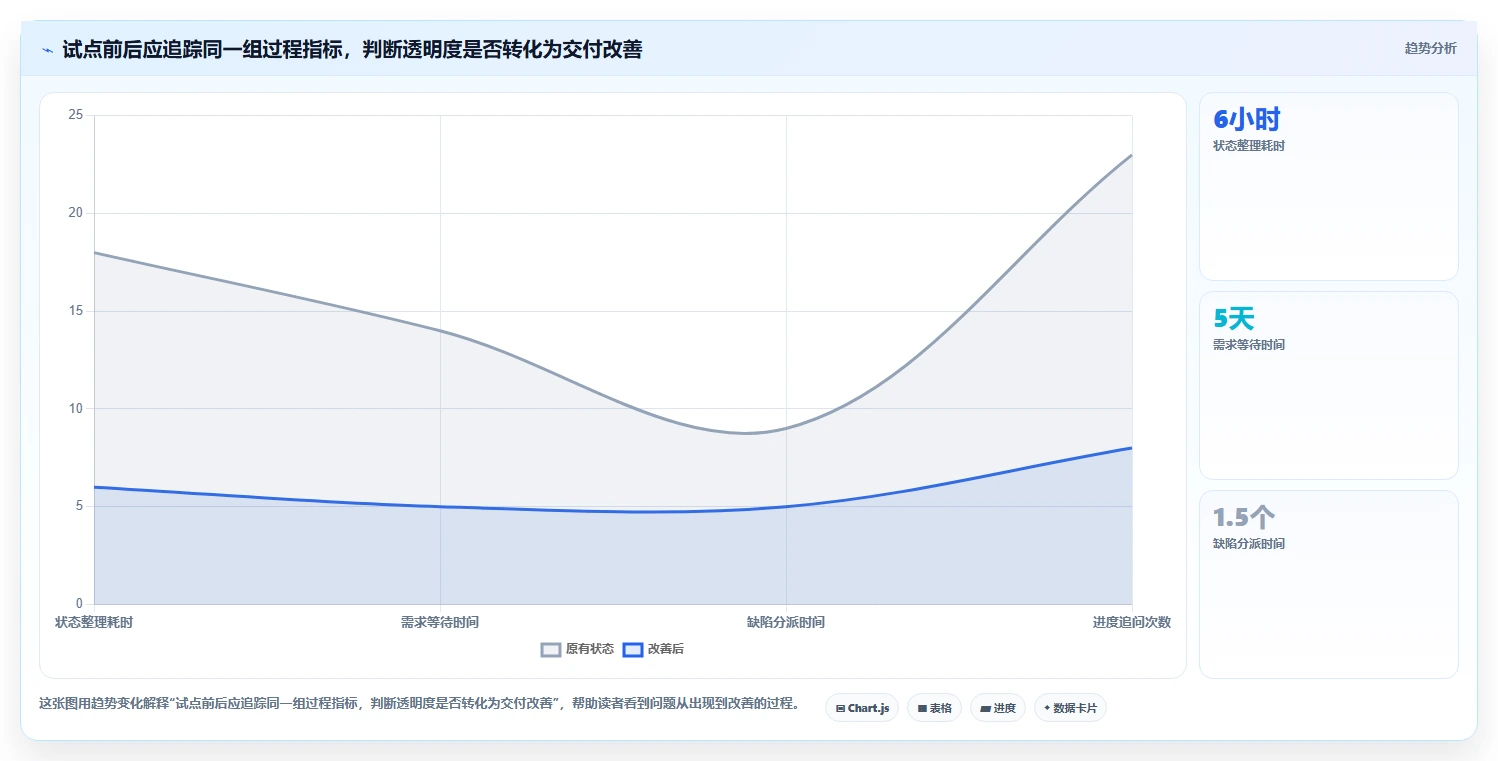The image size is (1498, 761).
Task: Click the 6小时 stat value
Action: [1246, 119]
